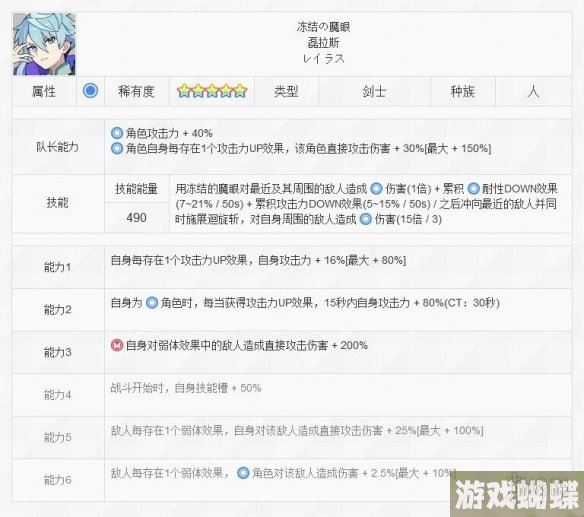
Task: Click the character name 磊拉斯
Action: tap(323, 43)
